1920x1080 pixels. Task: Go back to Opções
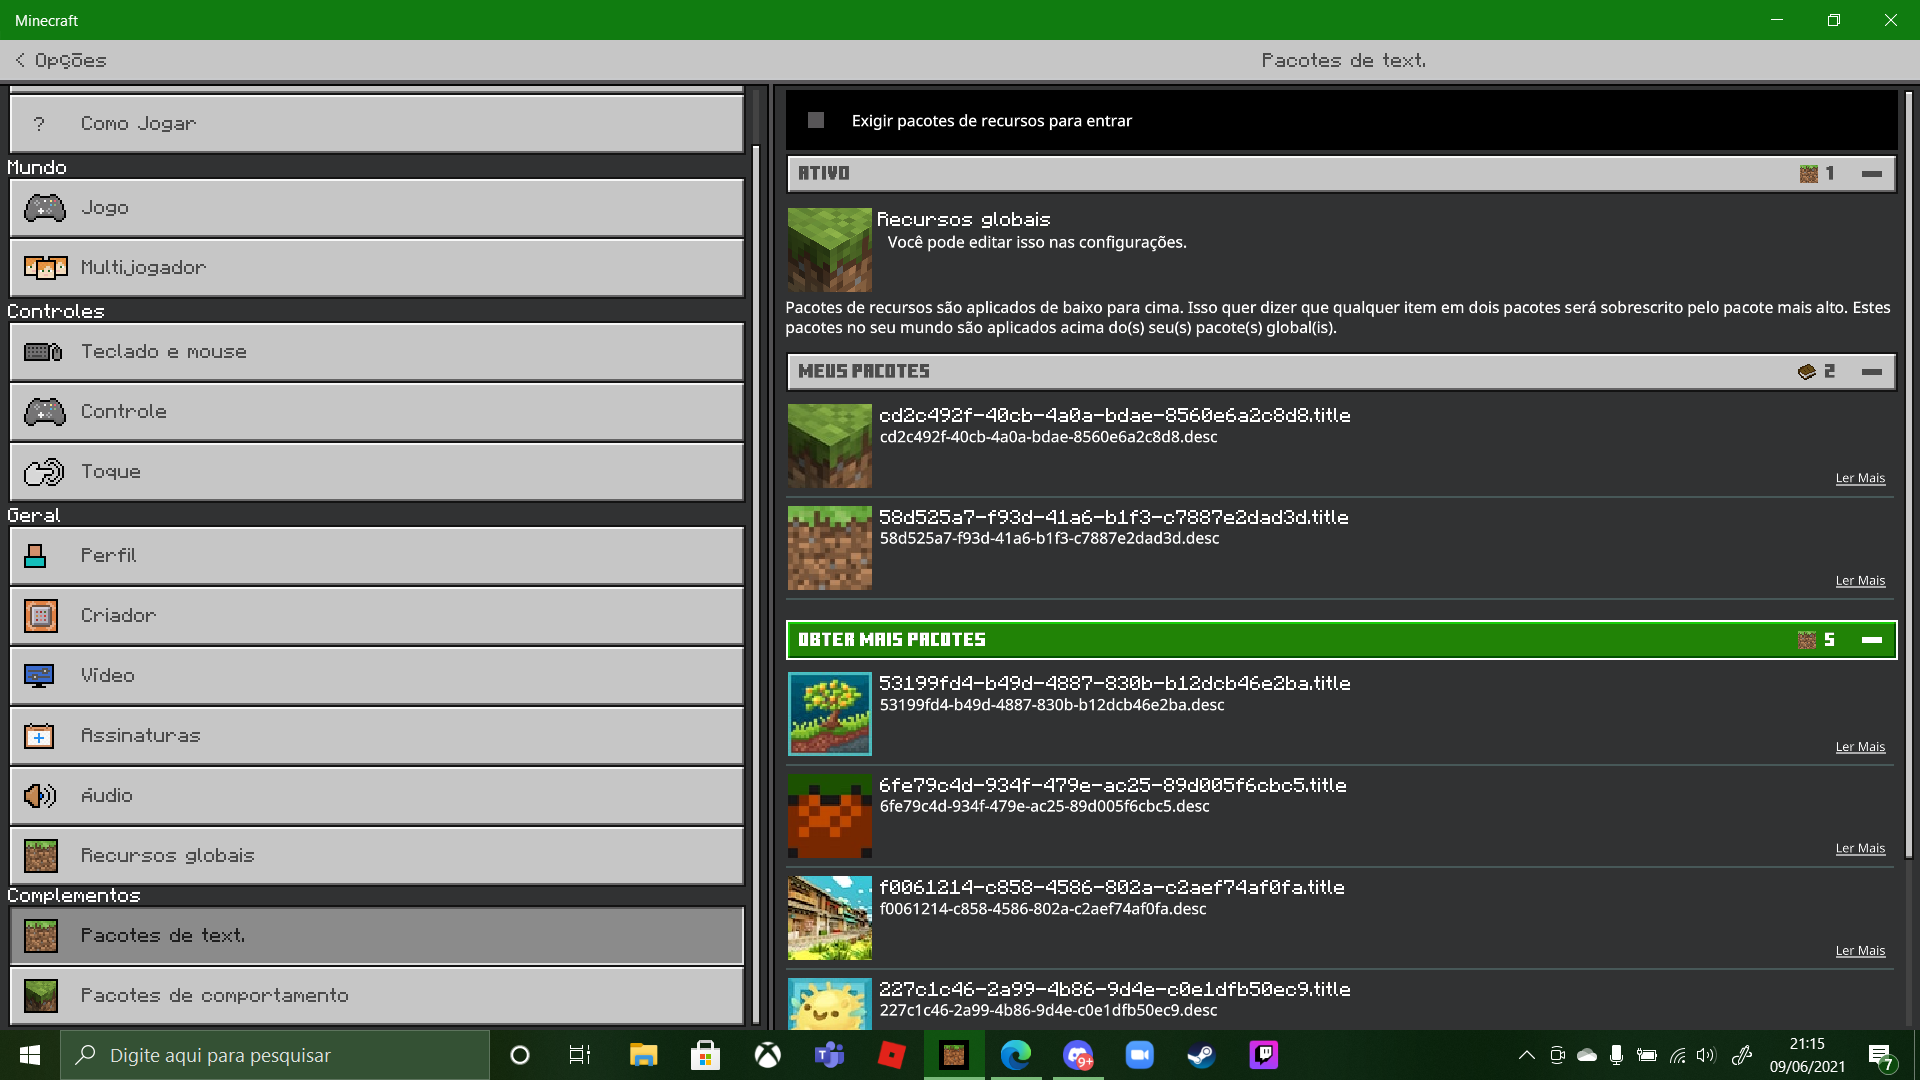60,60
